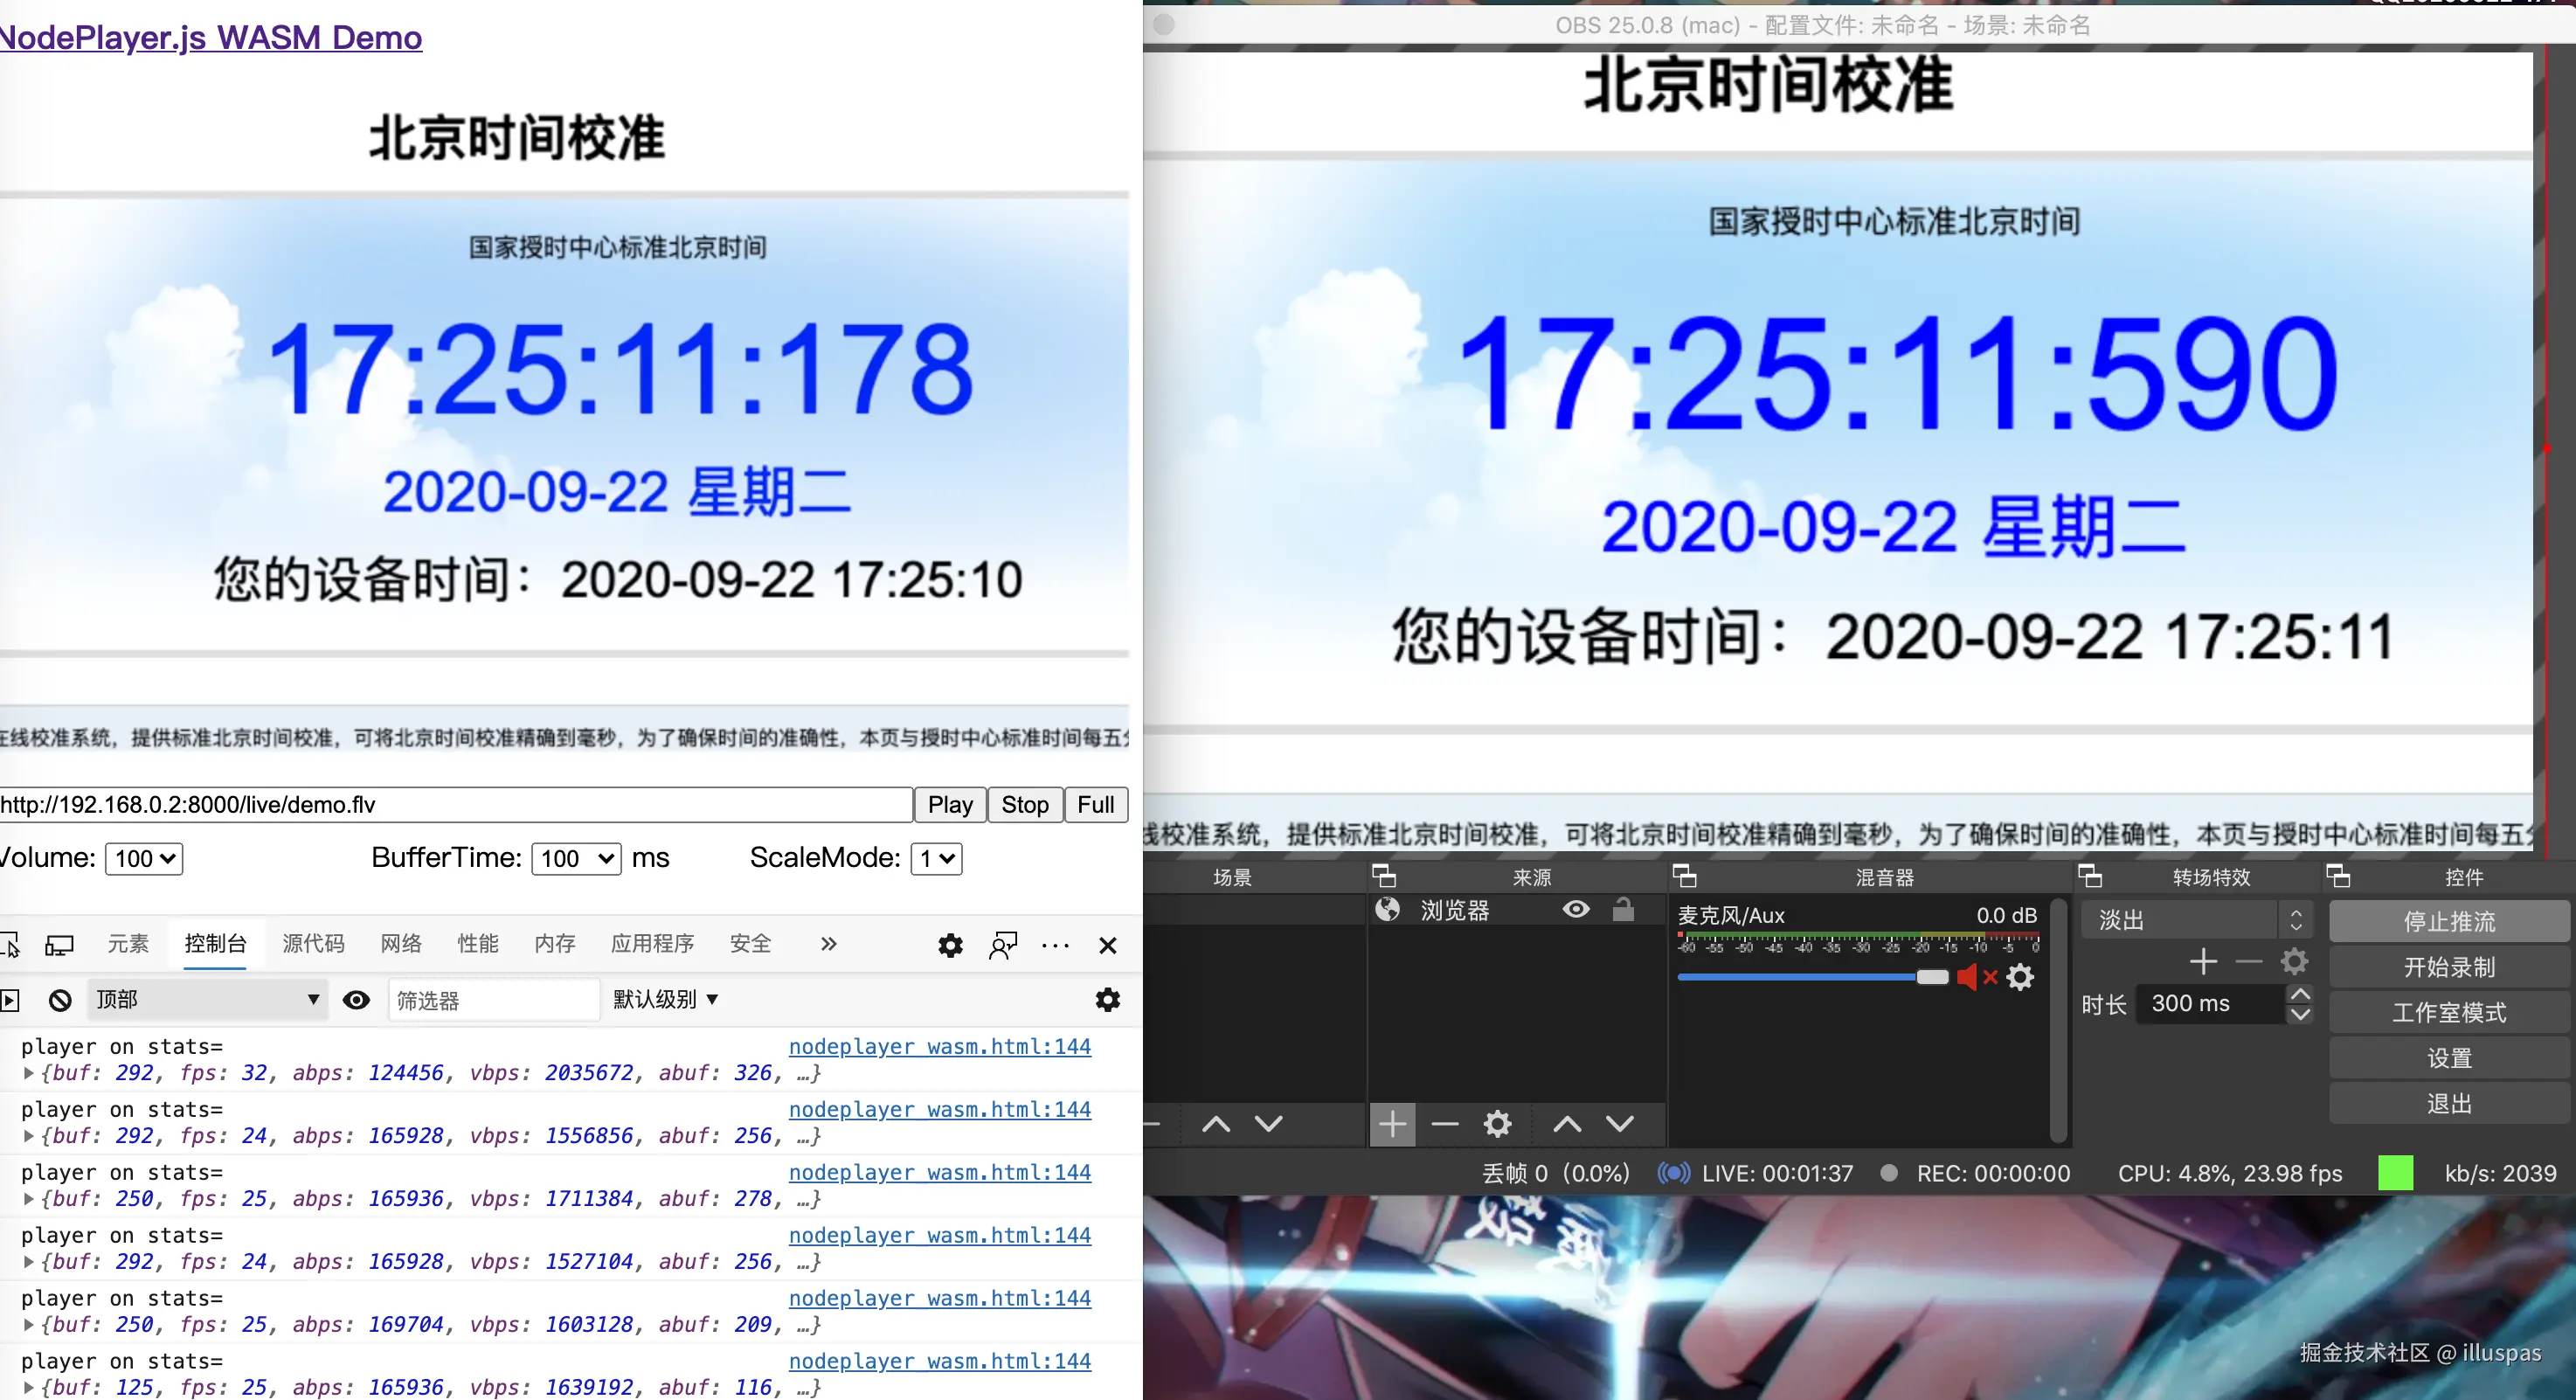The image size is (2576, 1400).
Task: Open NodePlayer.js WASM Demo link
Action: [210, 38]
